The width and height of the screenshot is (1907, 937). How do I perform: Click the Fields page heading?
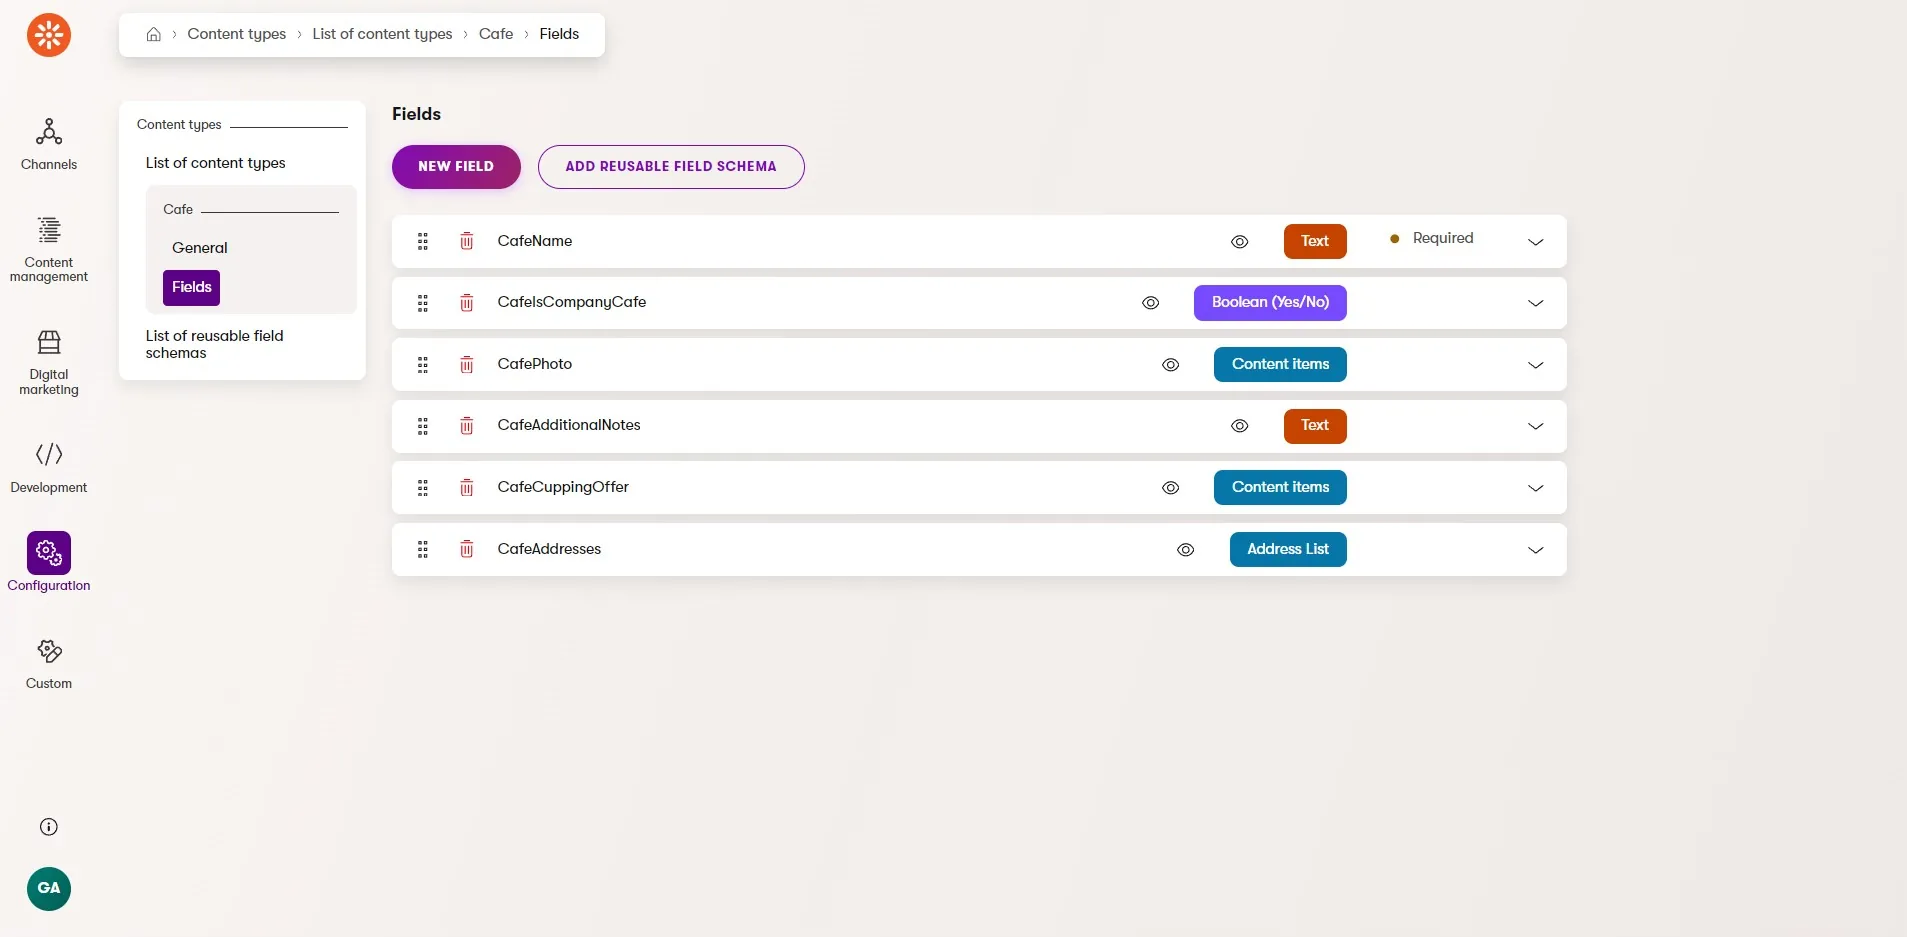[416, 114]
